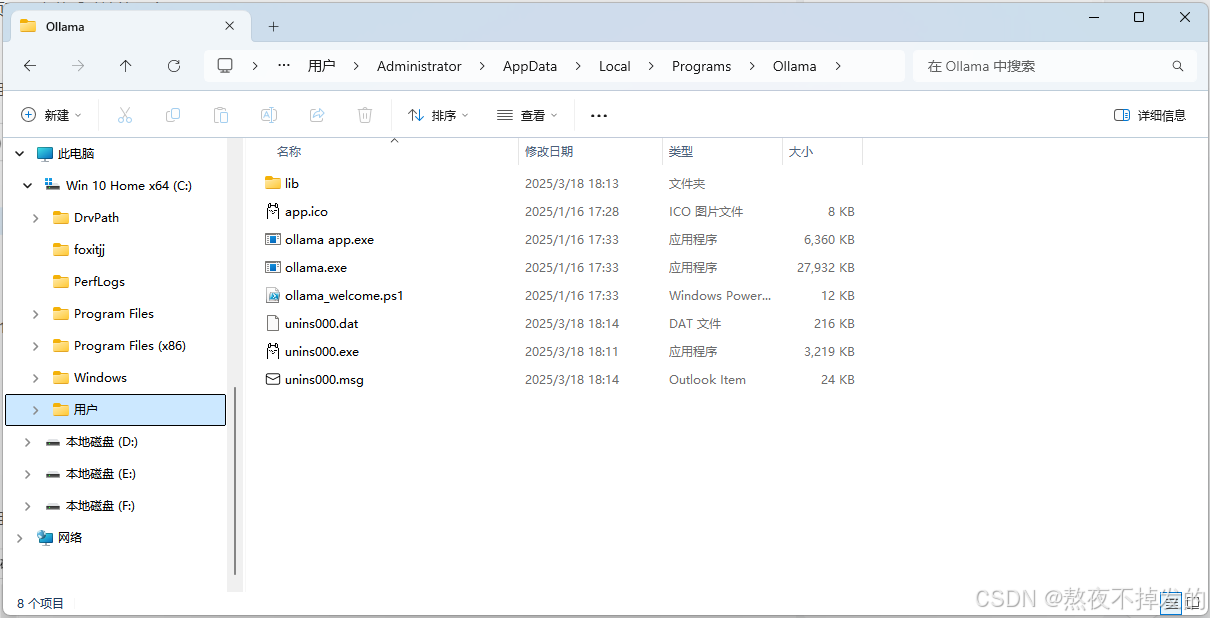Expand the Windows folder node

point(36,378)
